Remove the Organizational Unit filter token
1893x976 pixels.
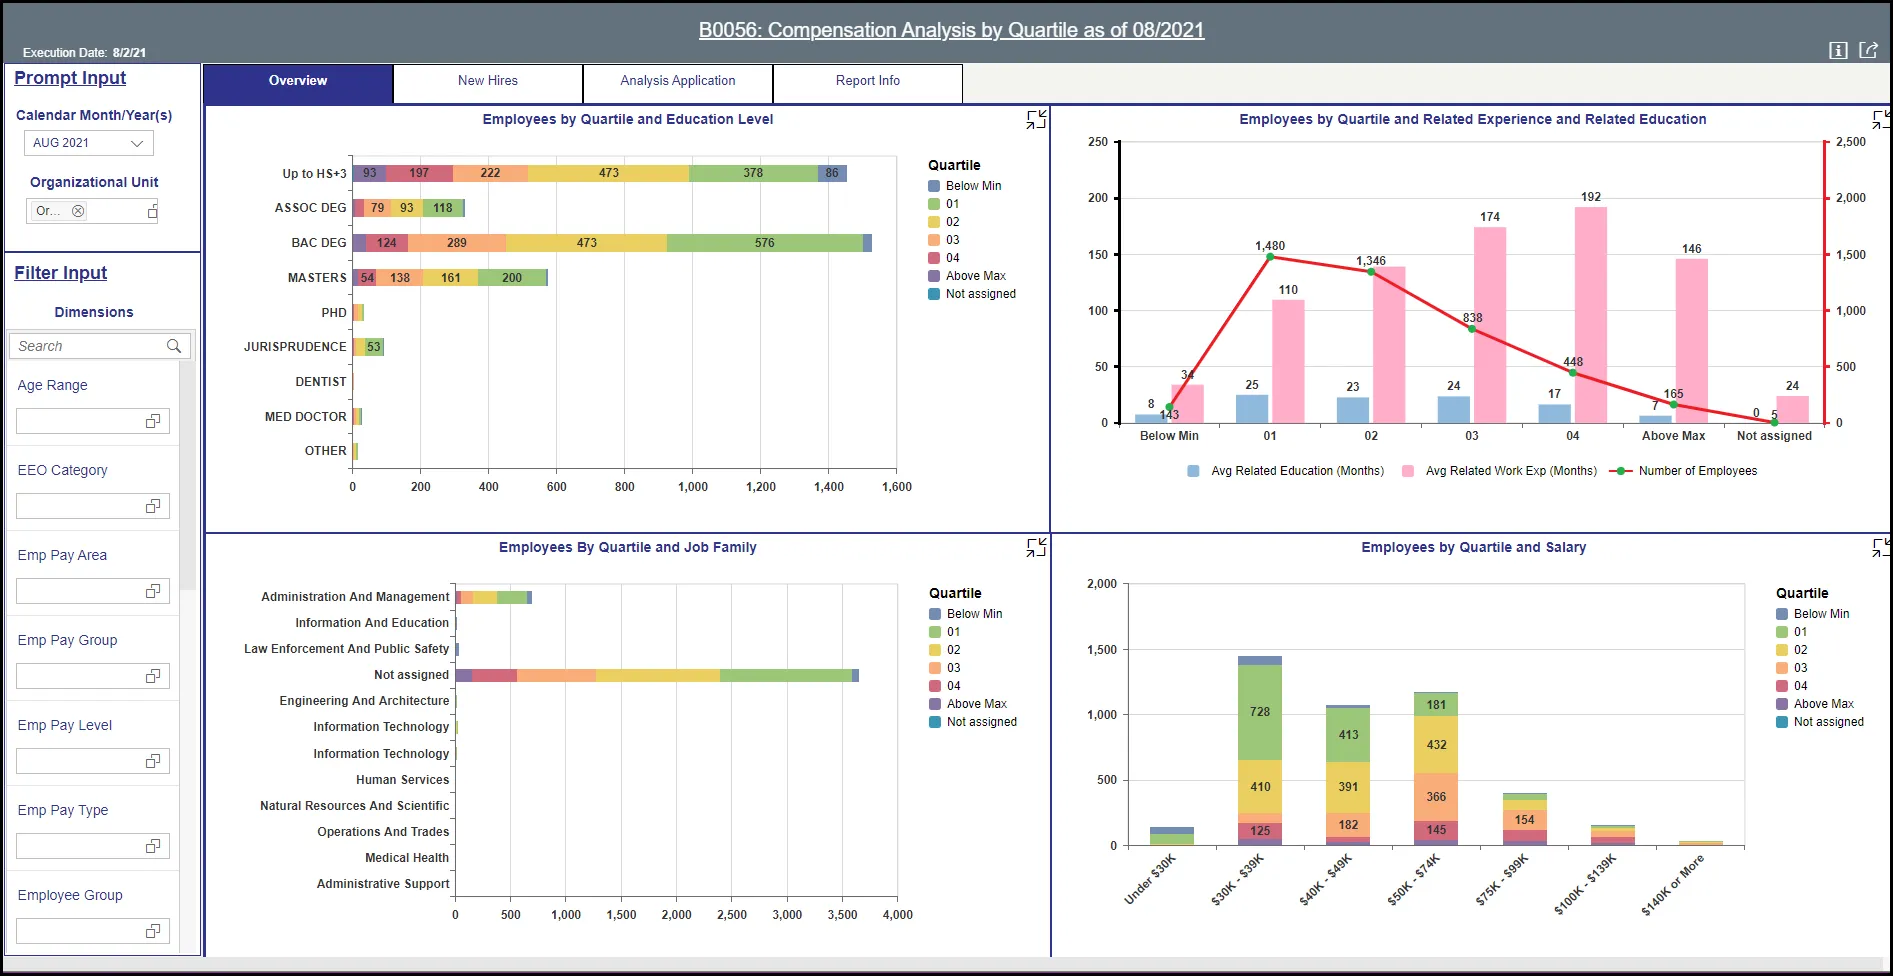coord(78,211)
